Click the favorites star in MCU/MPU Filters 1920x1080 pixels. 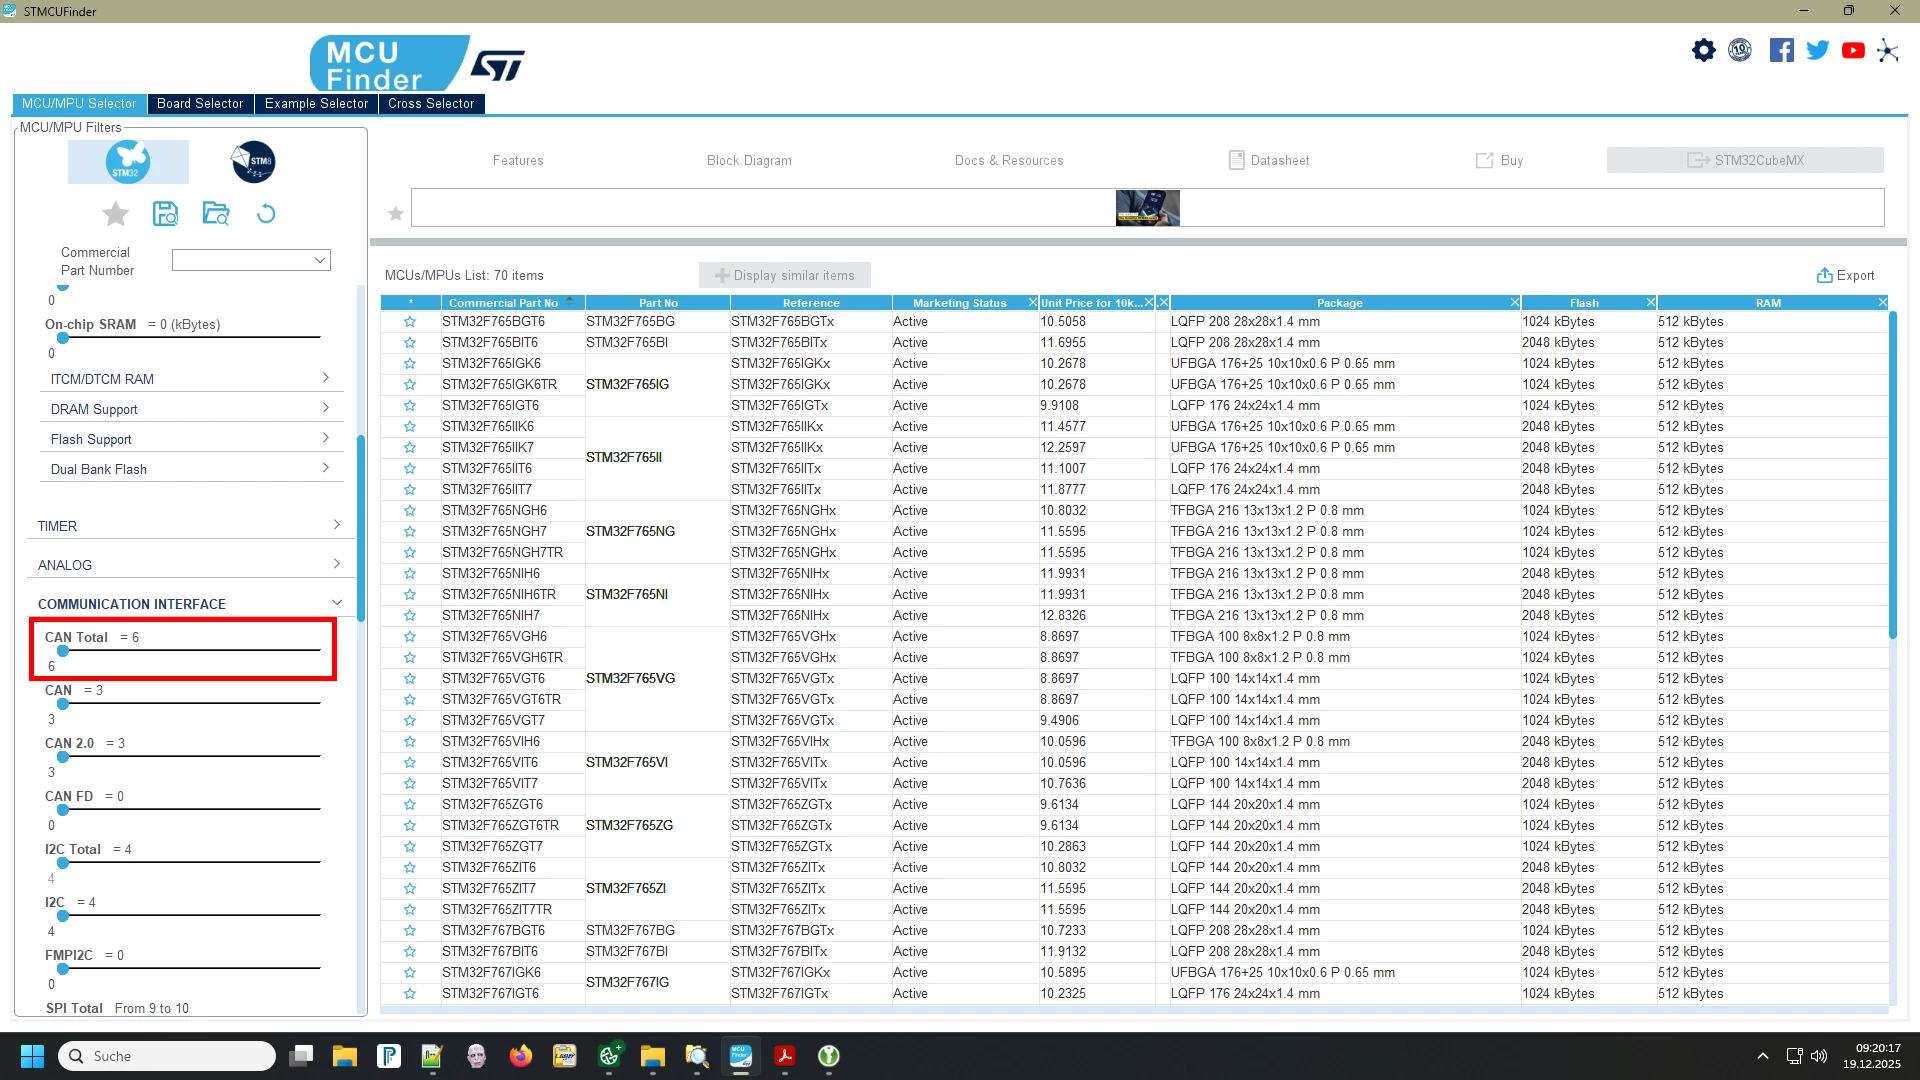(116, 214)
